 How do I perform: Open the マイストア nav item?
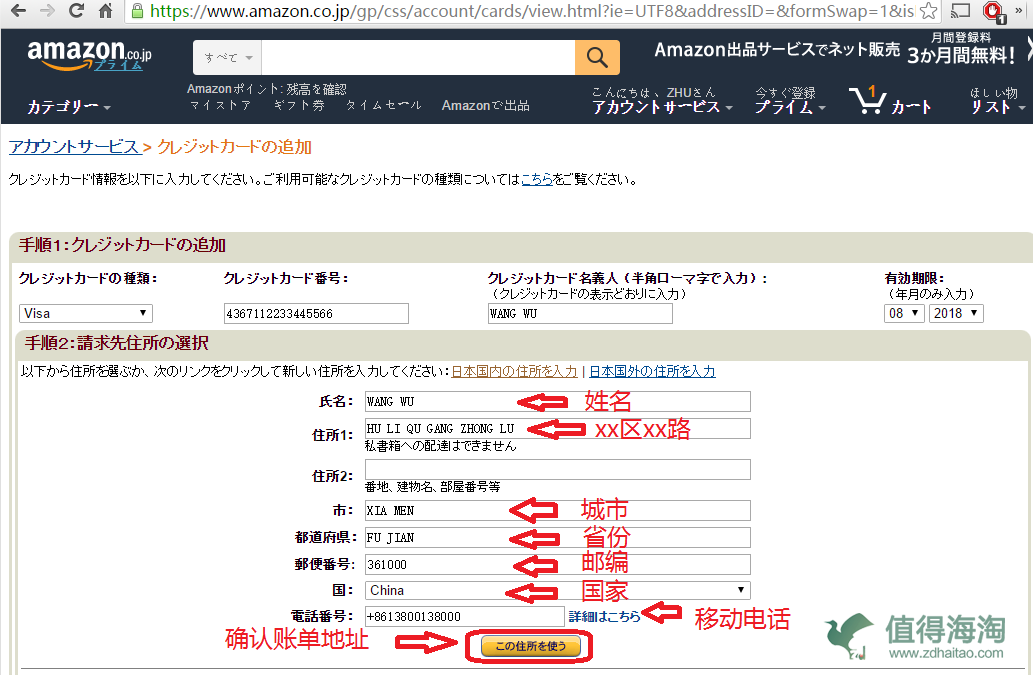220,105
